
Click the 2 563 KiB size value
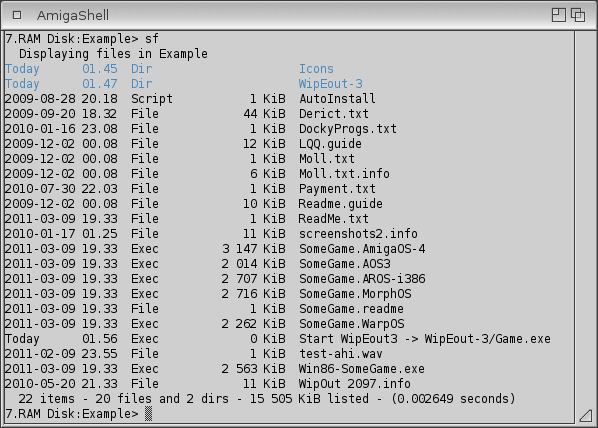pos(254,369)
